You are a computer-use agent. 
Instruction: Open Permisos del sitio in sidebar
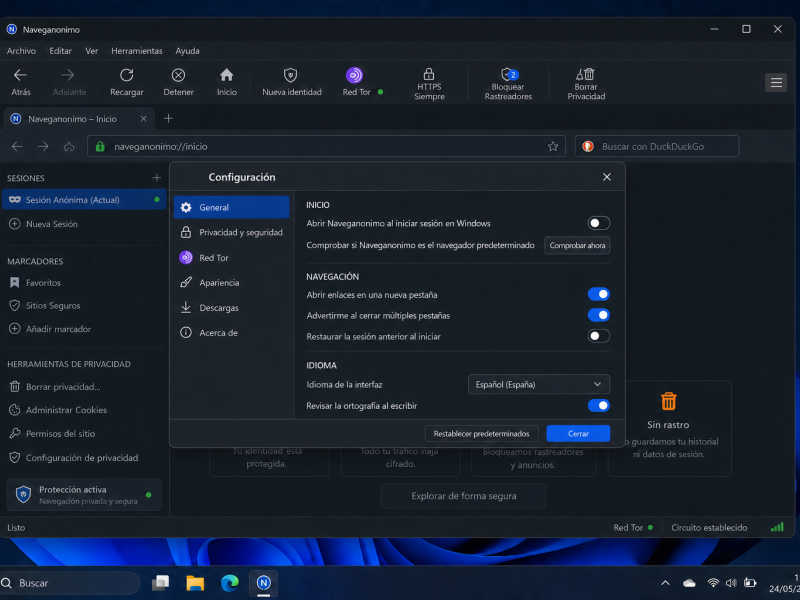[84, 434]
